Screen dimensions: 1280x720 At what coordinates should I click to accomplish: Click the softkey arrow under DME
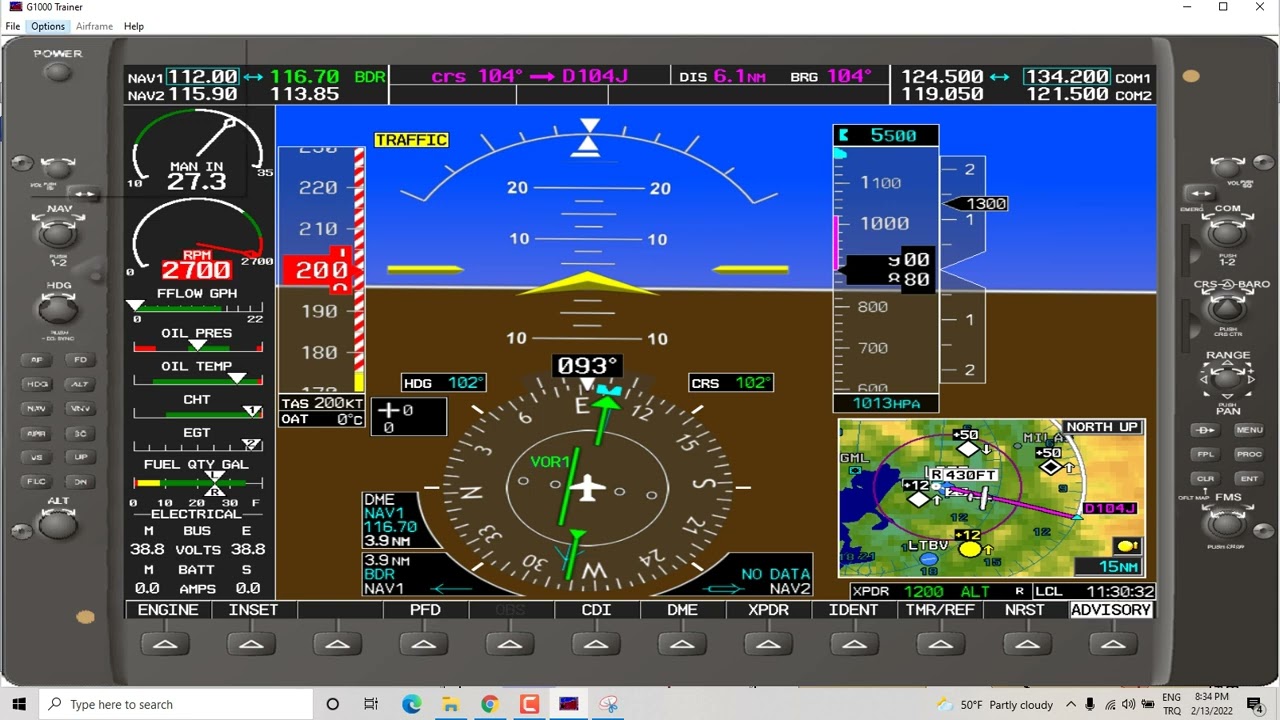tap(682, 645)
